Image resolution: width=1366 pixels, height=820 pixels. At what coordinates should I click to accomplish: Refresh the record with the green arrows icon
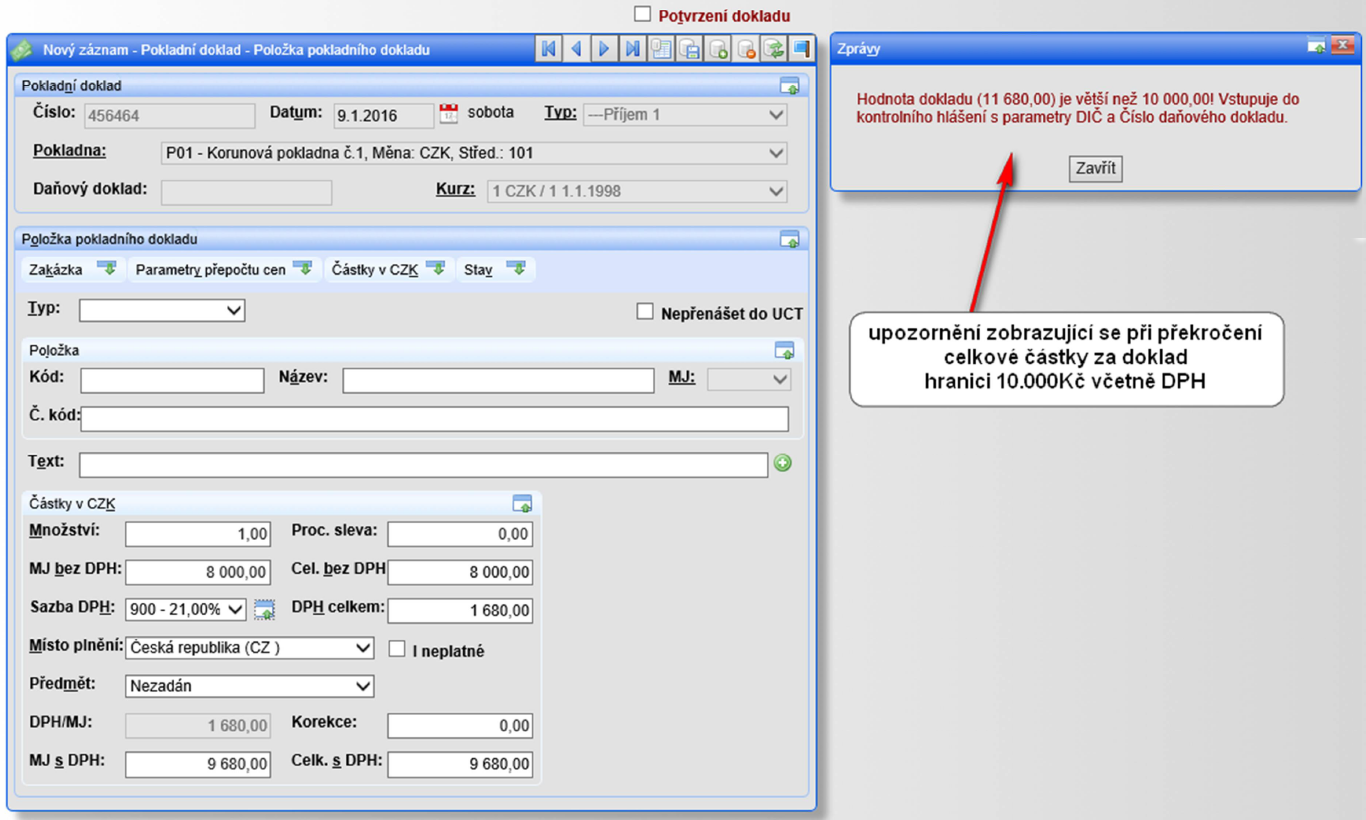tap(773, 49)
